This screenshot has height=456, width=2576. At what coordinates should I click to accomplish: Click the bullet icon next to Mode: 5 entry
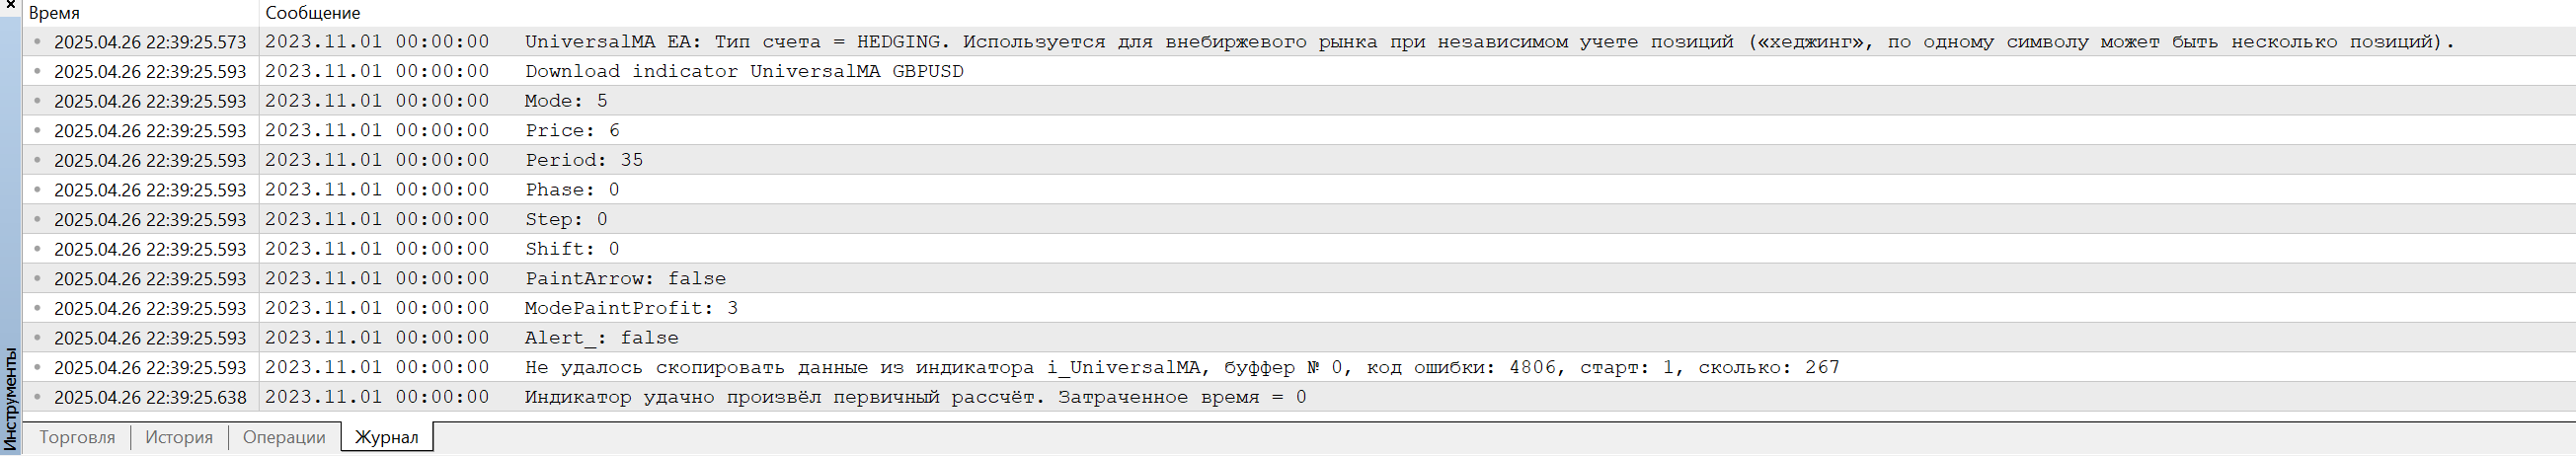[38, 101]
